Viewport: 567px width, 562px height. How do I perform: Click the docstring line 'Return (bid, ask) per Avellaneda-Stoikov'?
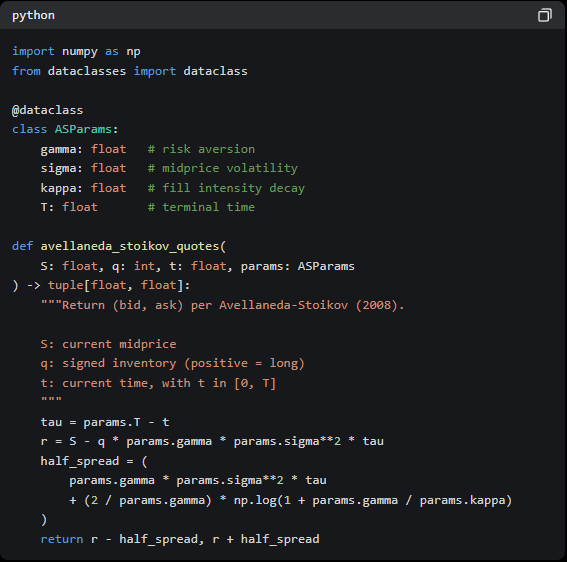pyautogui.click(x=222, y=305)
